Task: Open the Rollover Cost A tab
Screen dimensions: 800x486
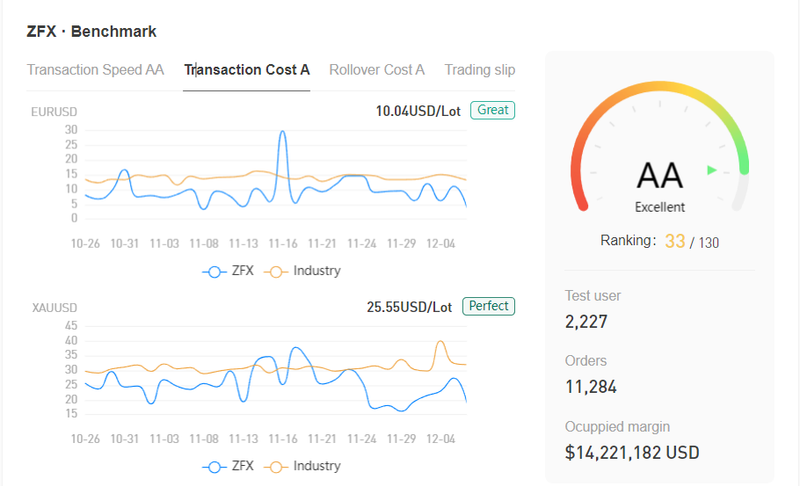Action: click(x=377, y=70)
